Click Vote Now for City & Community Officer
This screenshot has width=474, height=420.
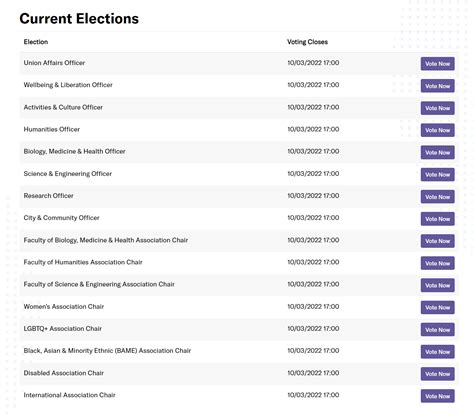click(x=437, y=219)
